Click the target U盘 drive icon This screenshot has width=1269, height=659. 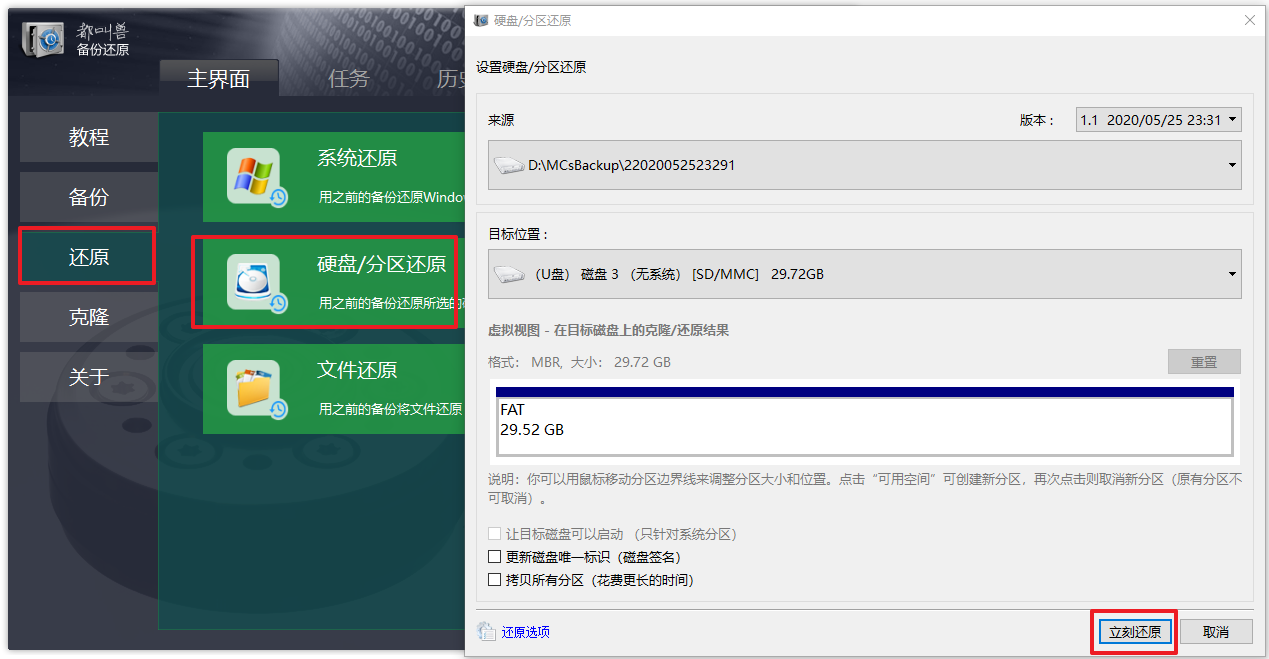click(510, 274)
